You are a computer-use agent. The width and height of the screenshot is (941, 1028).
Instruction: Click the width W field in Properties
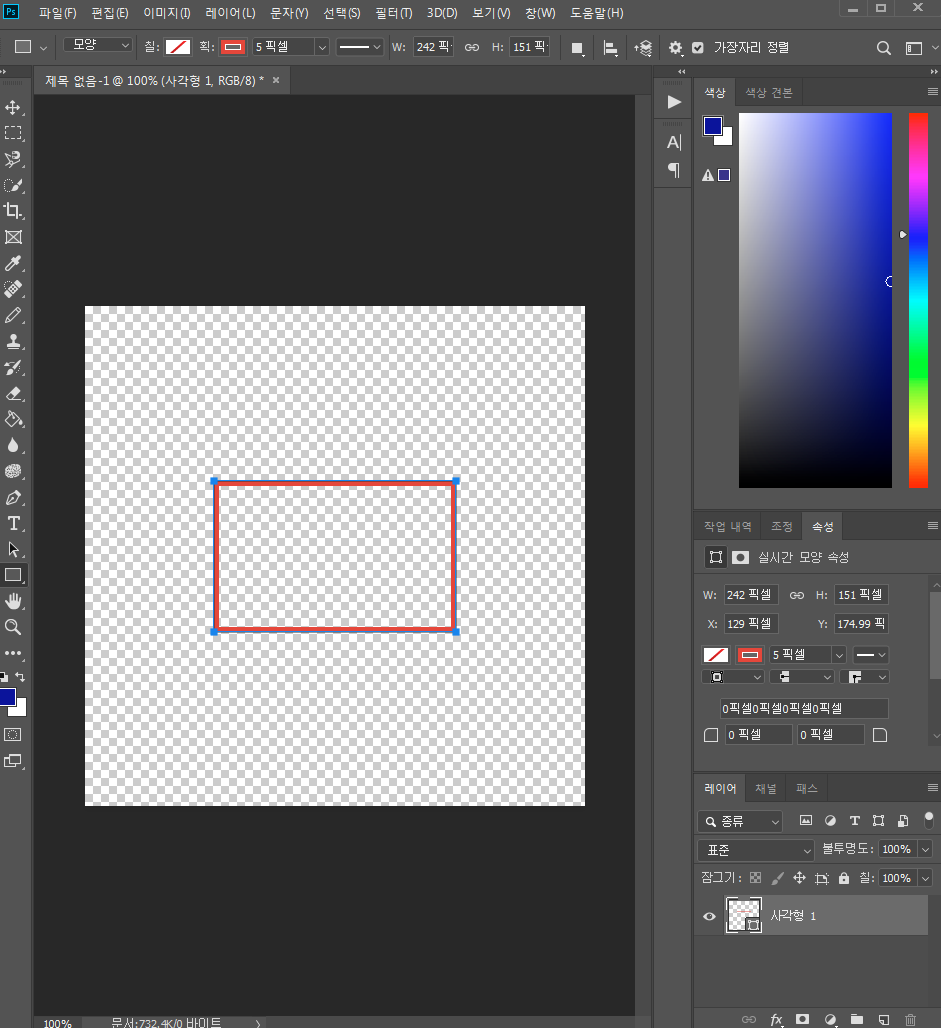point(751,595)
